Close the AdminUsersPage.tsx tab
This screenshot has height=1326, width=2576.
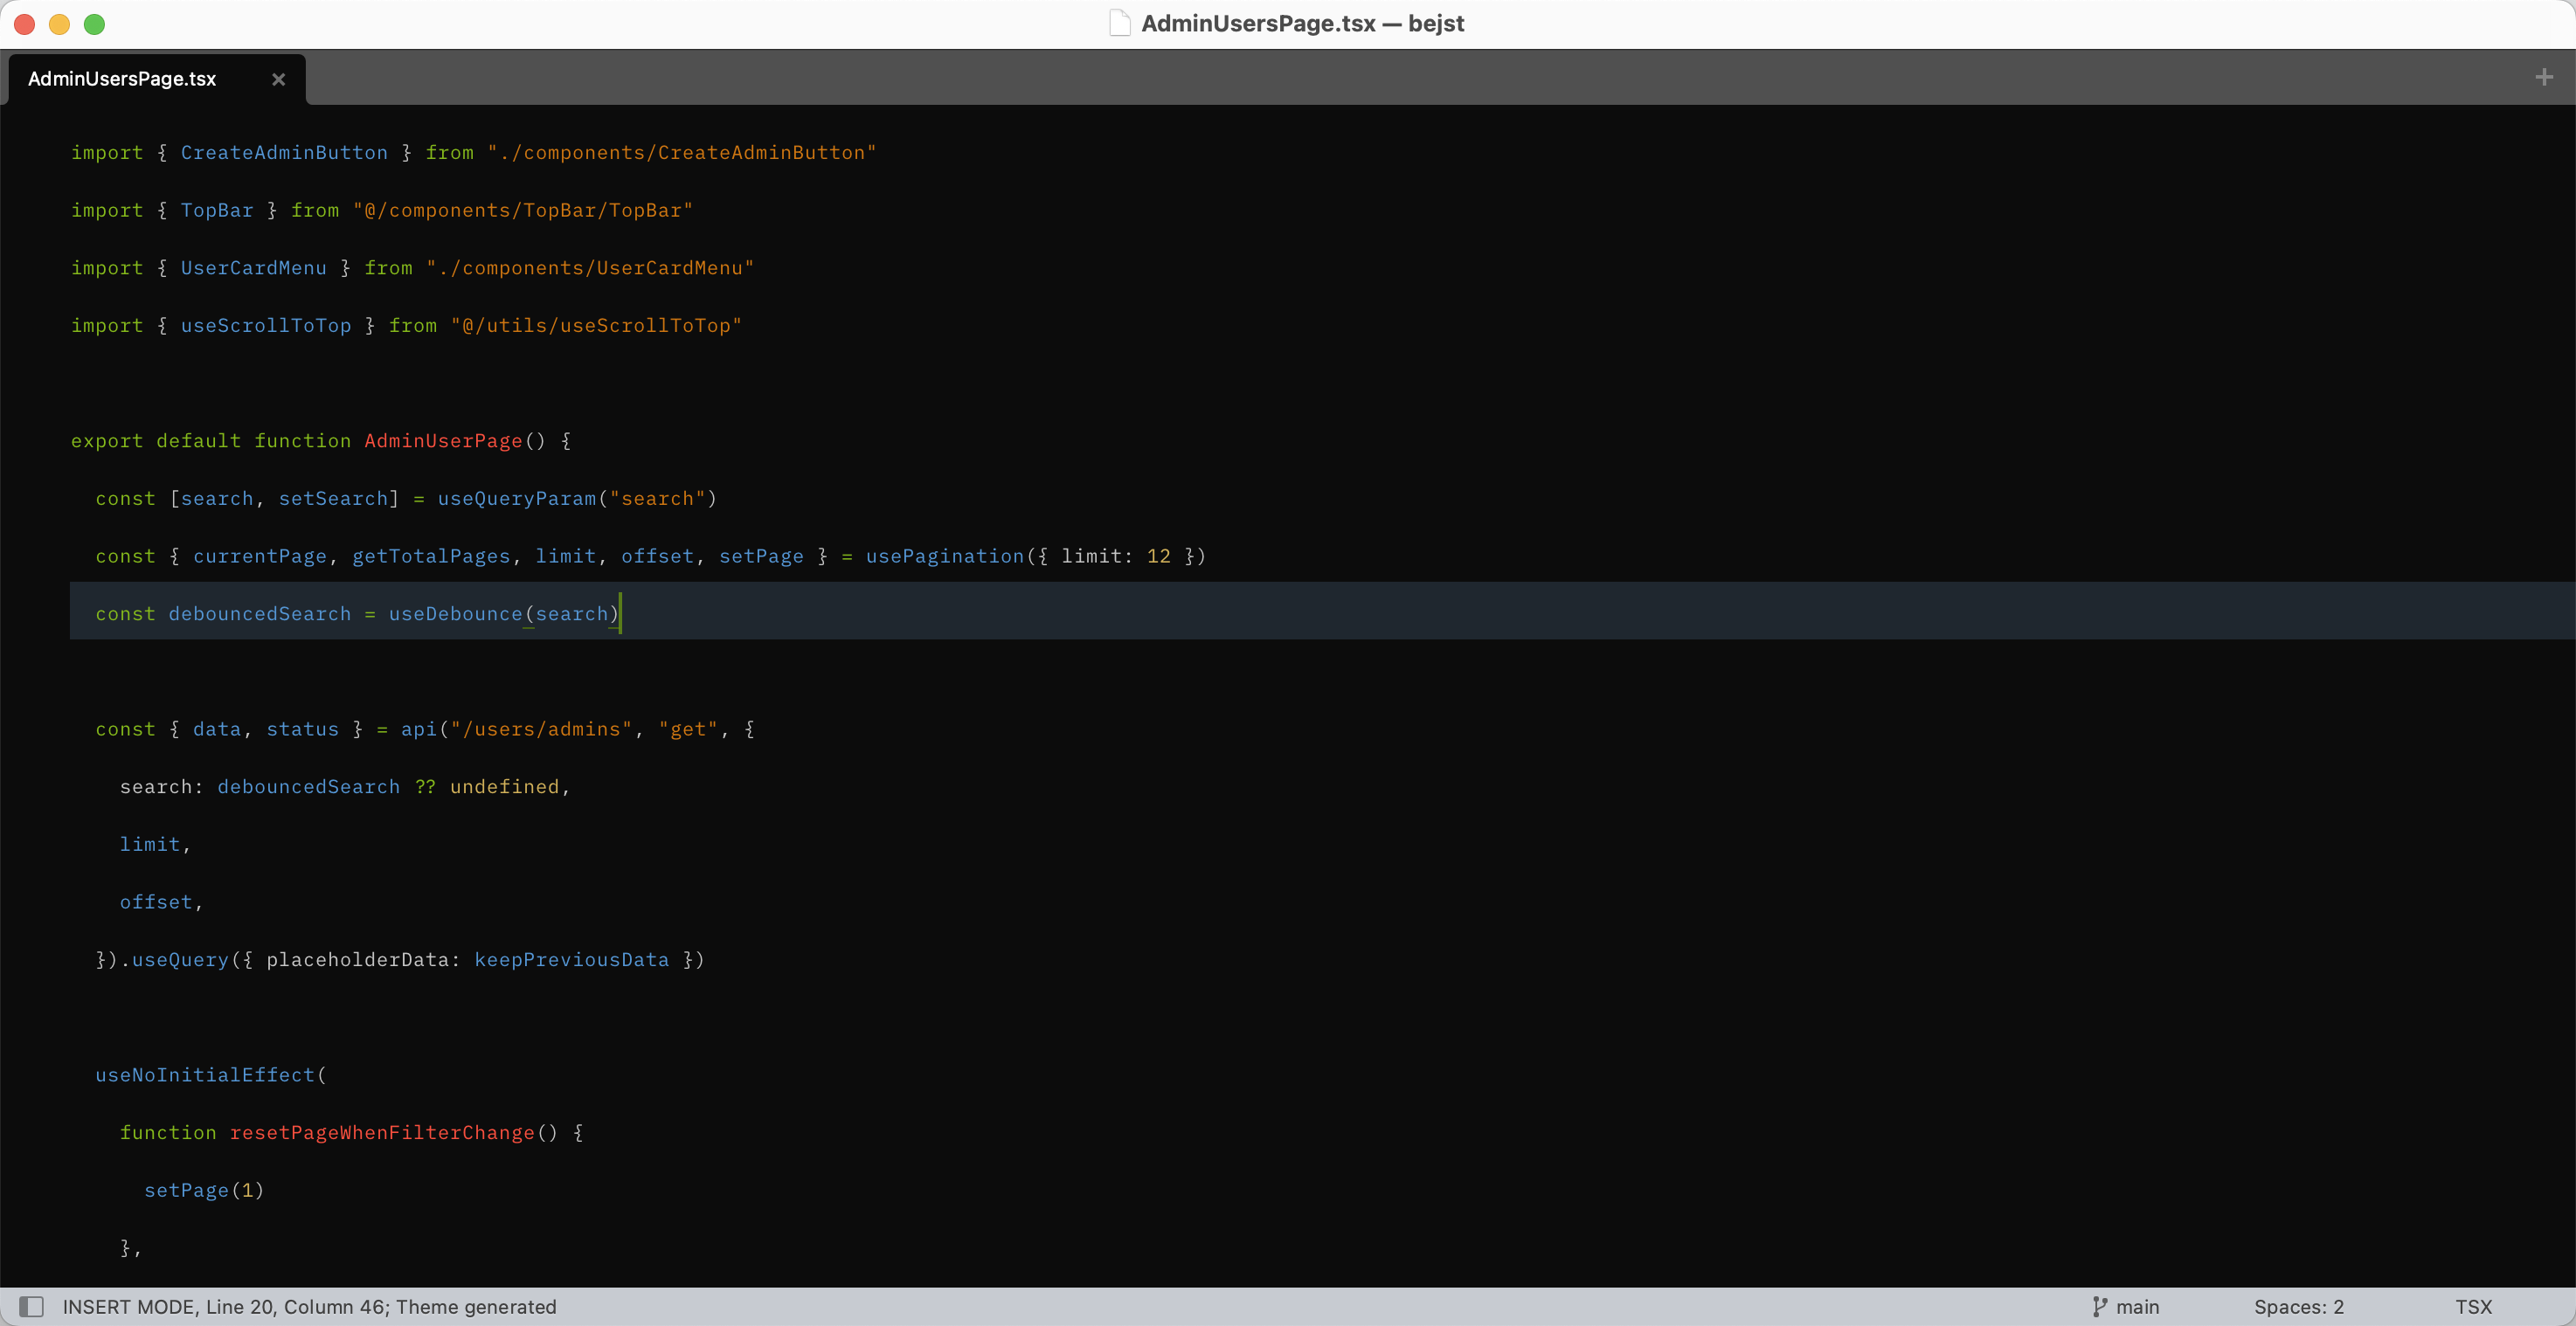coord(278,79)
